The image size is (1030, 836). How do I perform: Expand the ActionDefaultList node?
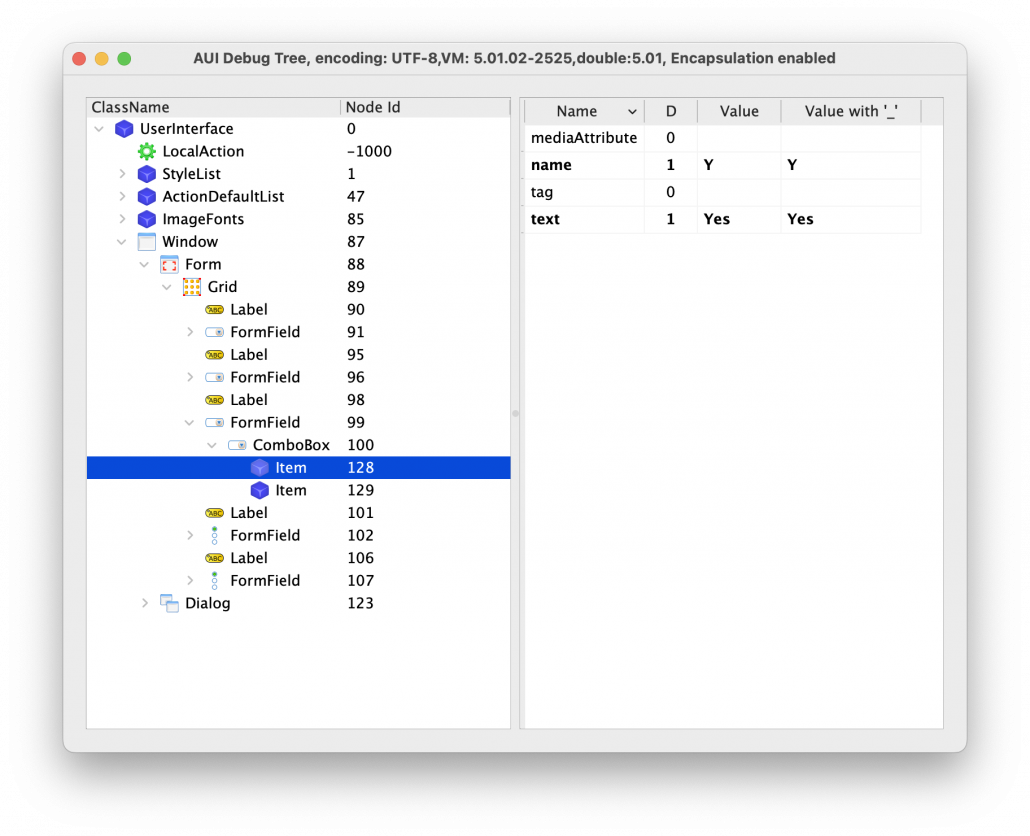pos(122,196)
